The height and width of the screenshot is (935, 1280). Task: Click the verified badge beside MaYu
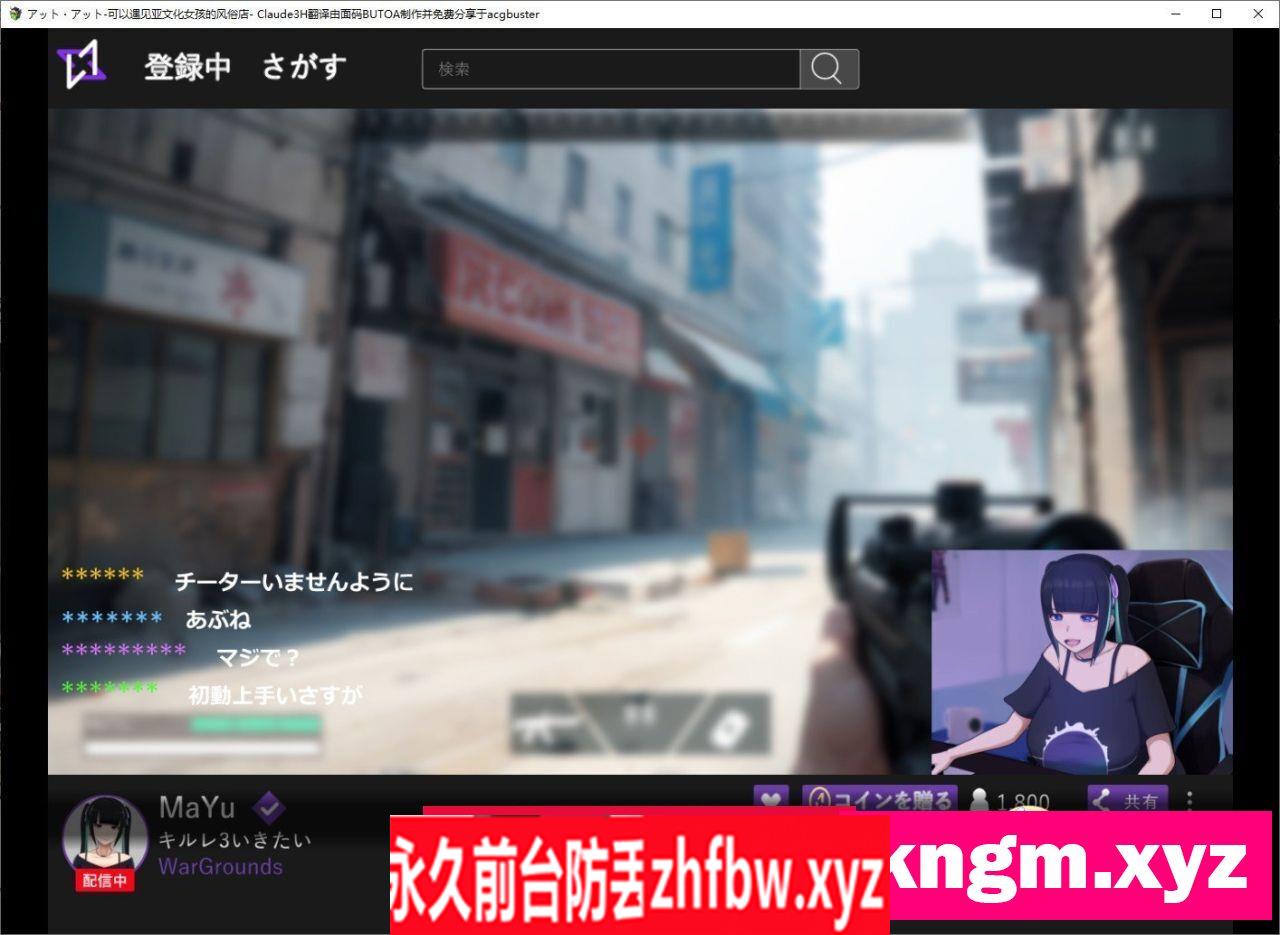tap(269, 806)
